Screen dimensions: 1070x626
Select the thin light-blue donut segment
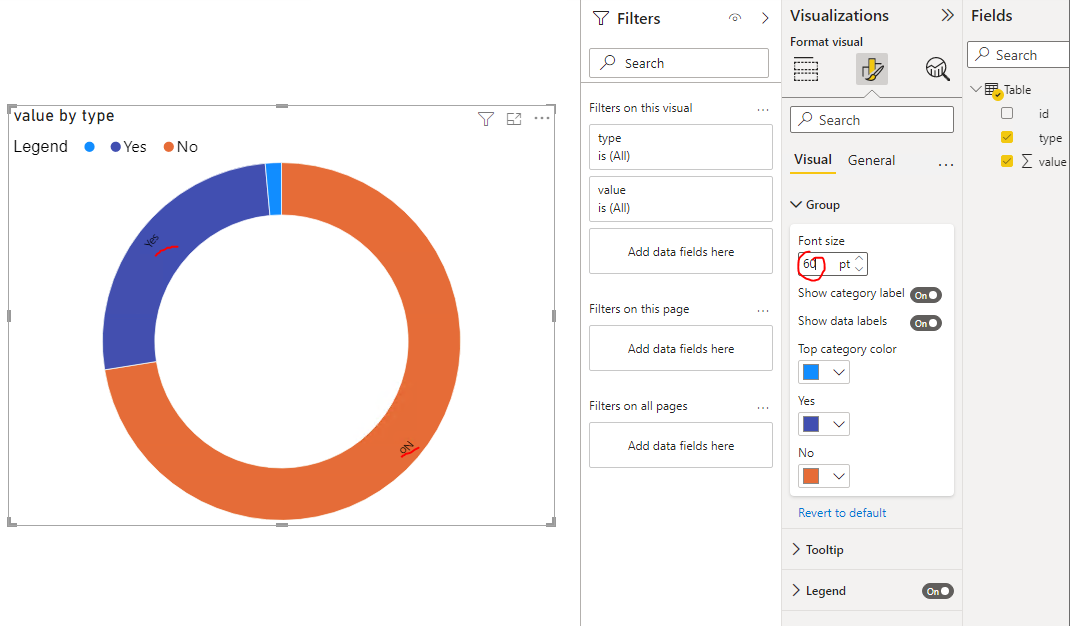[274, 189]
